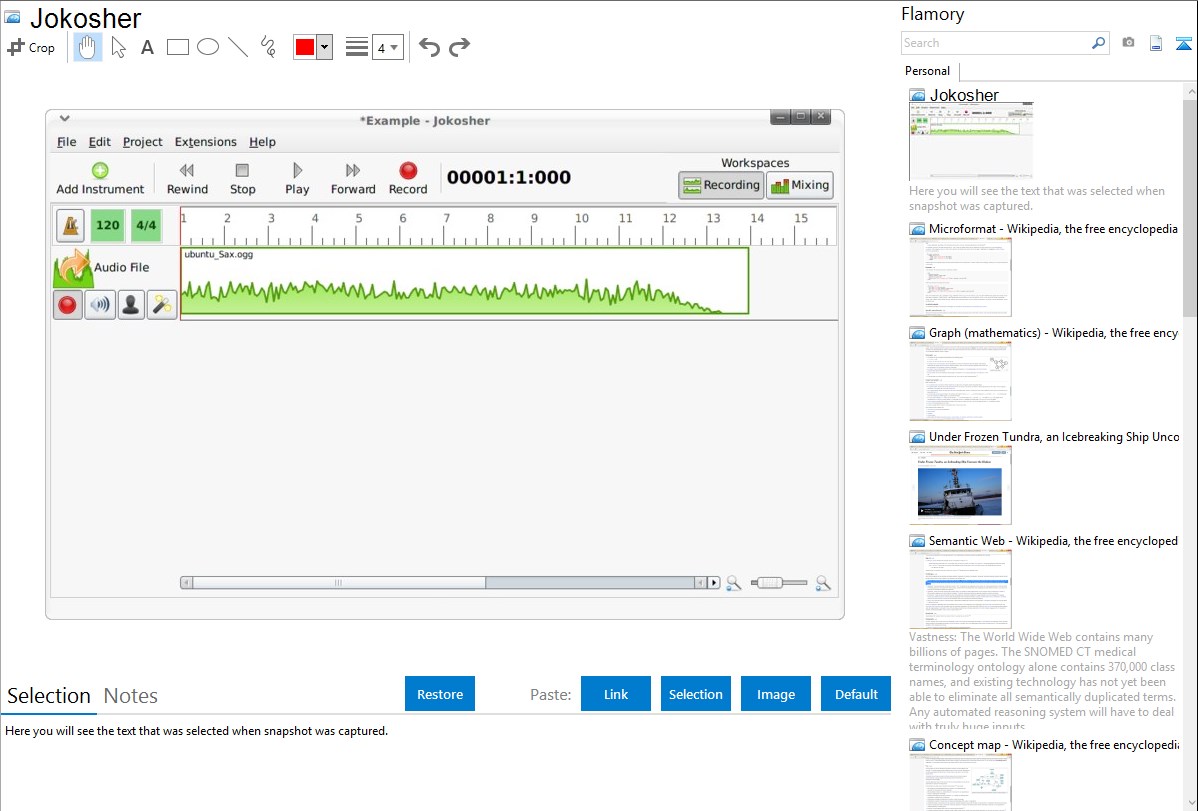Select the arrow pointer tool
The image size is (1198, 811).
click(x=118, y=47)
